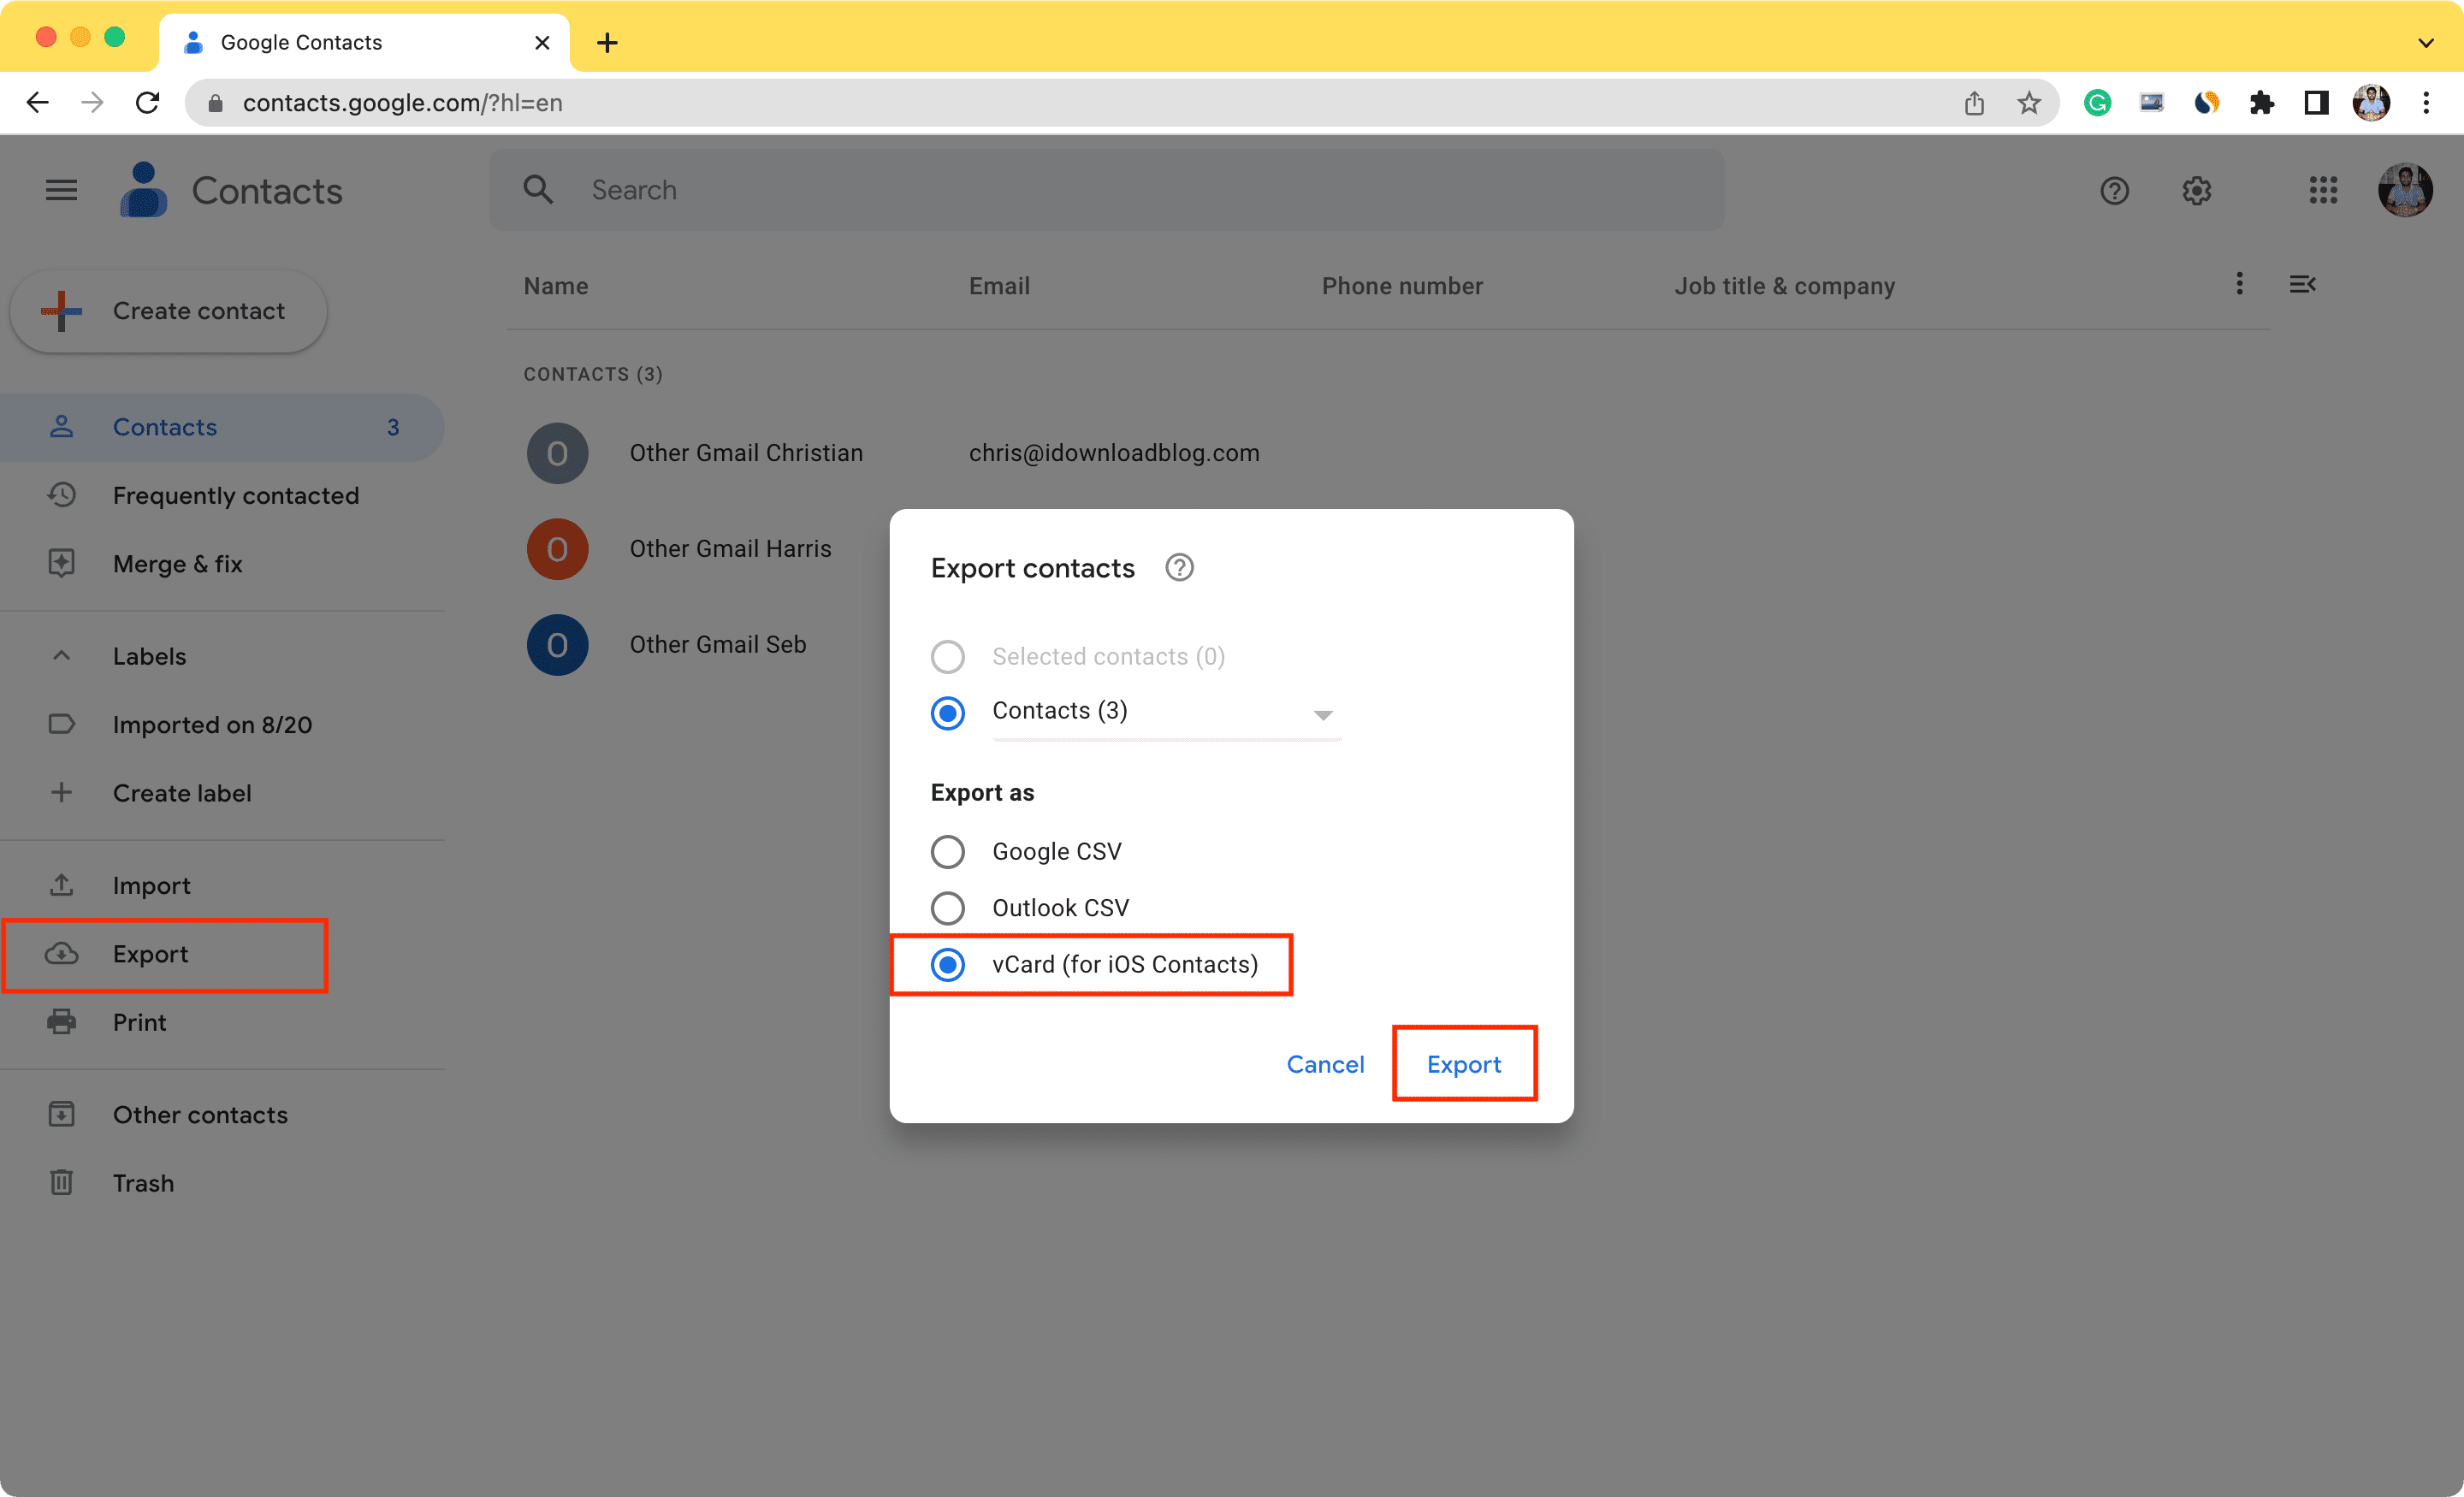Open the Google apps grid
The image size is (2464, 1497).
pyautogui.click(x=2323, y=190)
